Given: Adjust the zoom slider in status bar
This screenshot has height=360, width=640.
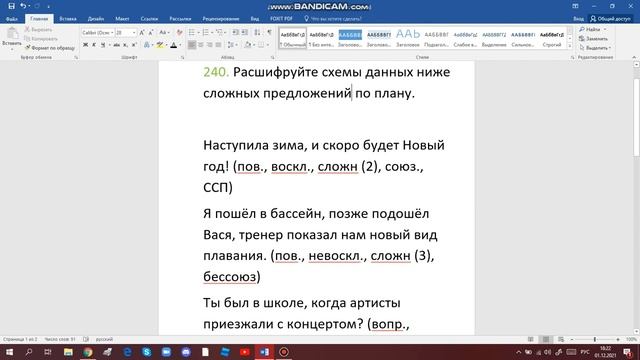Looking at the screenshot, I should (x=595, y=339).
